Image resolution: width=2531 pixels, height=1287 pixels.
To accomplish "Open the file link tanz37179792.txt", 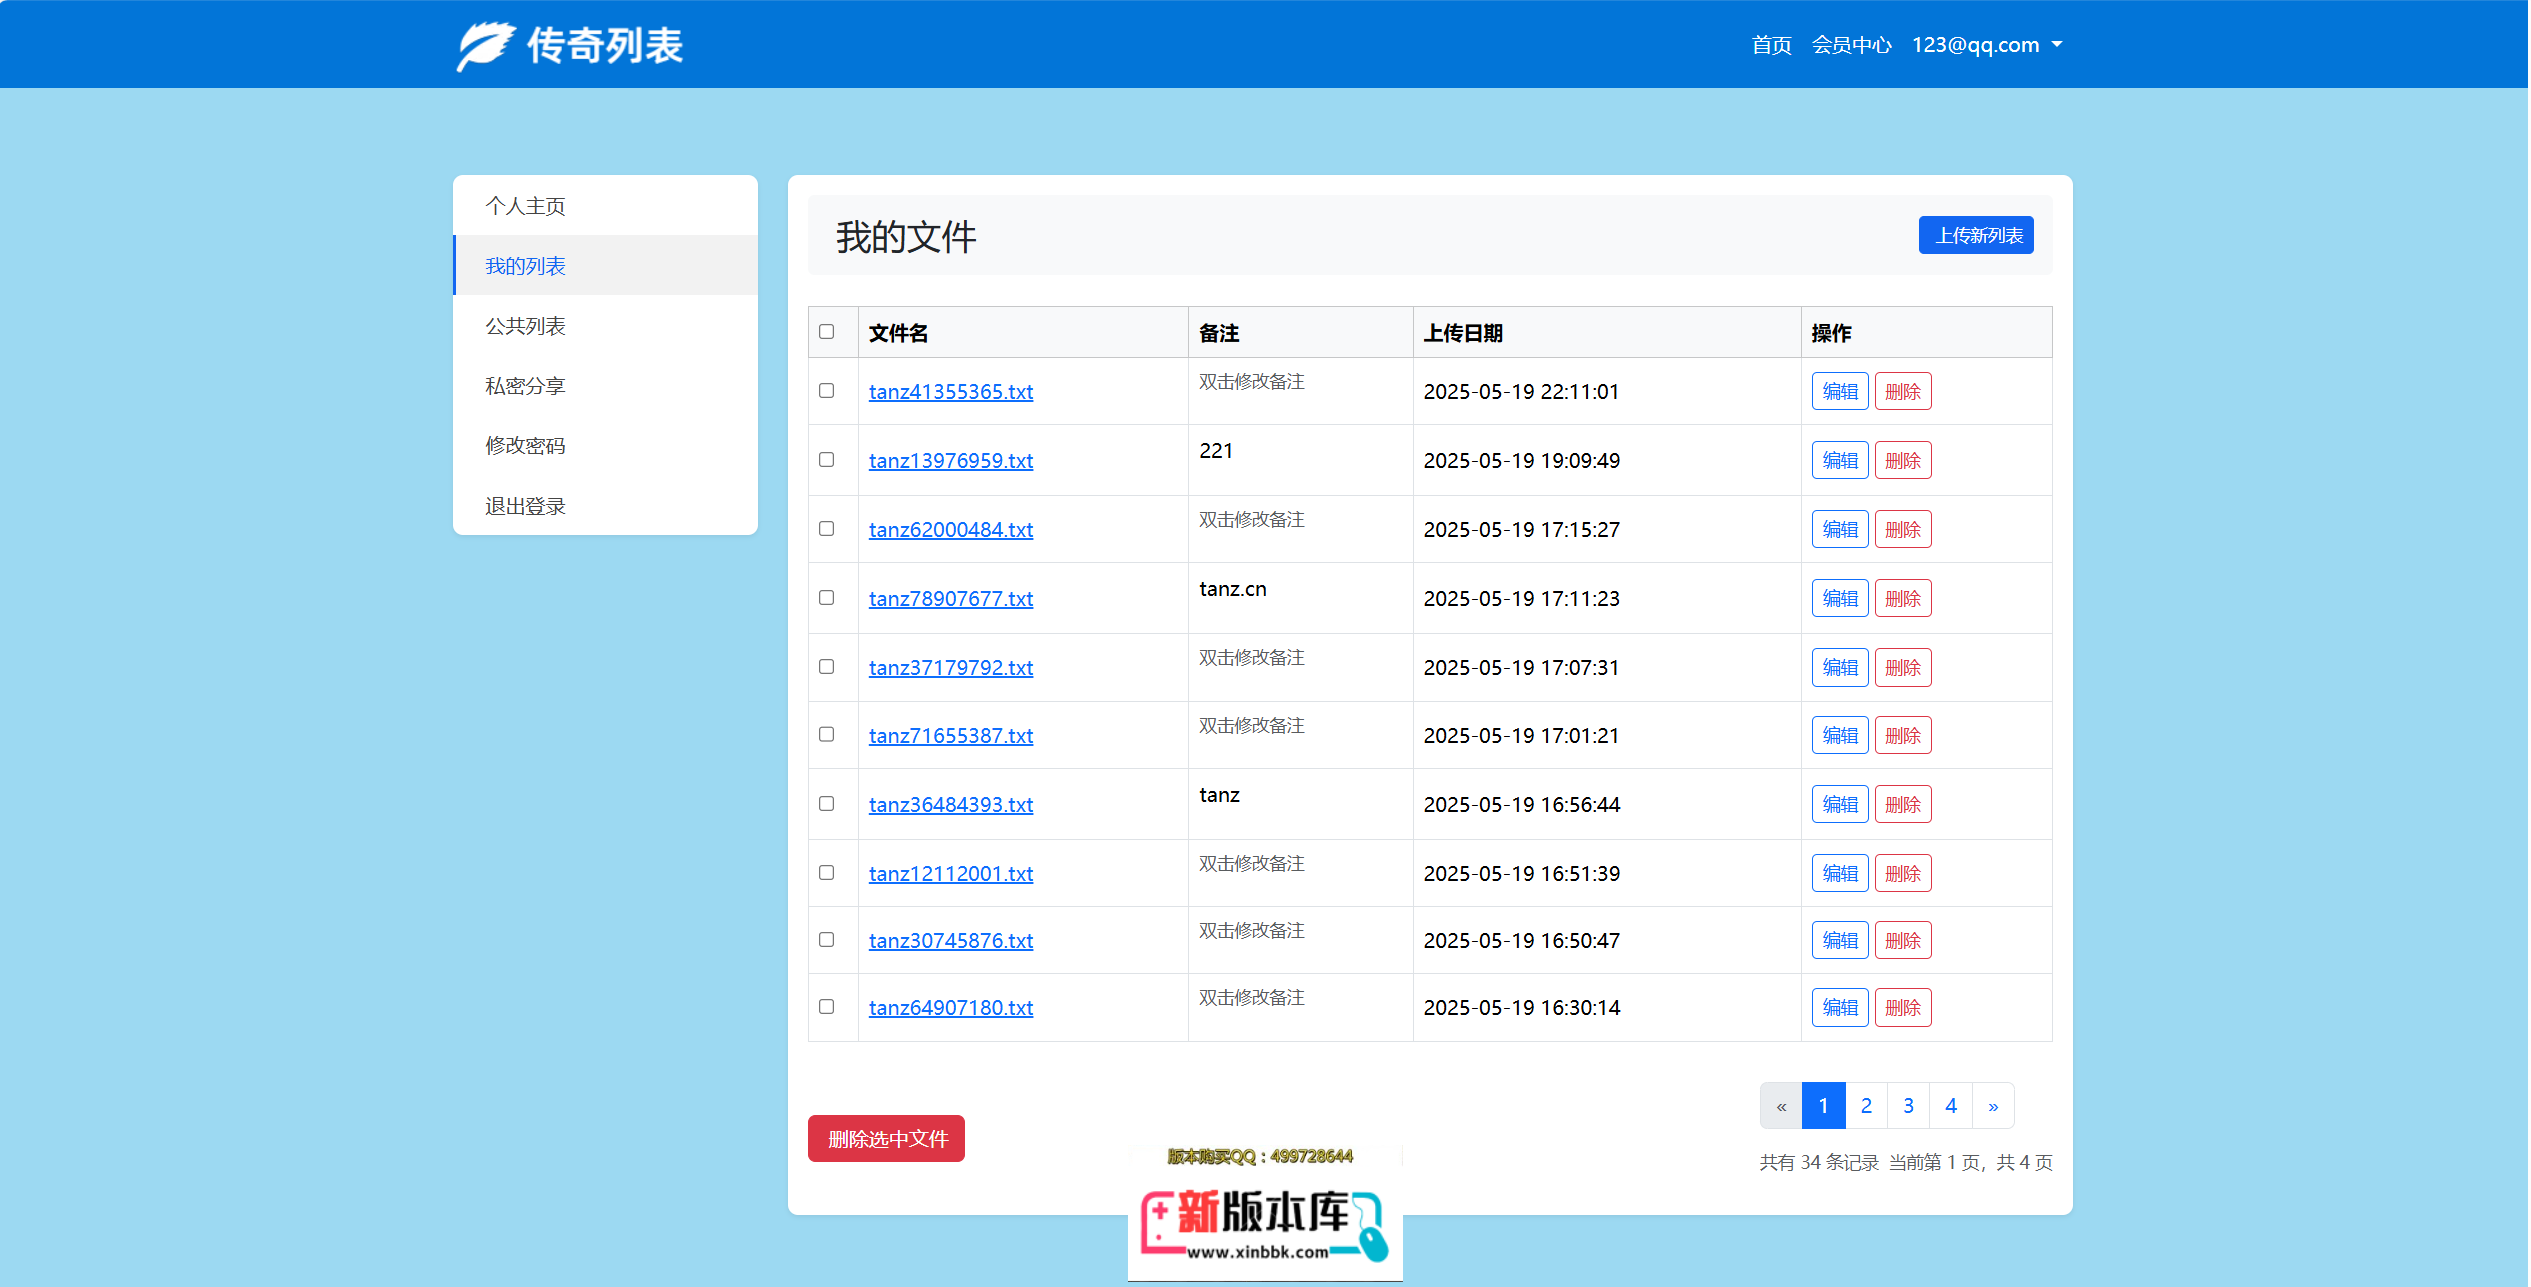I will coord(951,668).
